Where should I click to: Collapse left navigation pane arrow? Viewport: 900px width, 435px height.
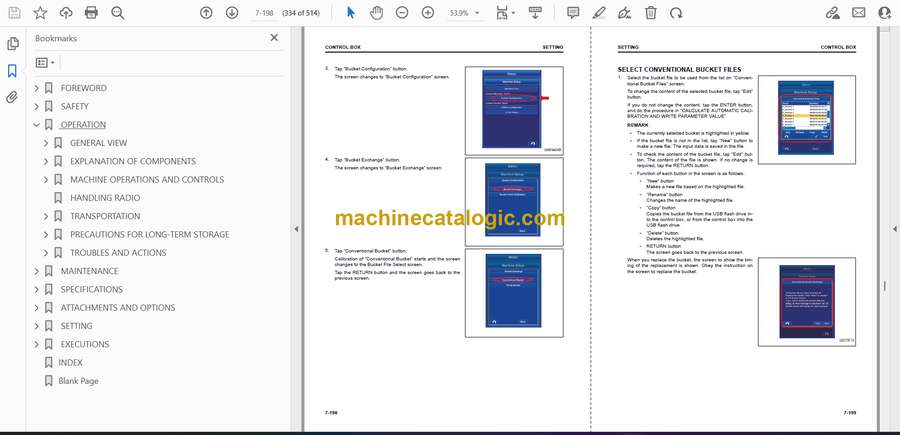pyautogui.click(x=296, y=229)
